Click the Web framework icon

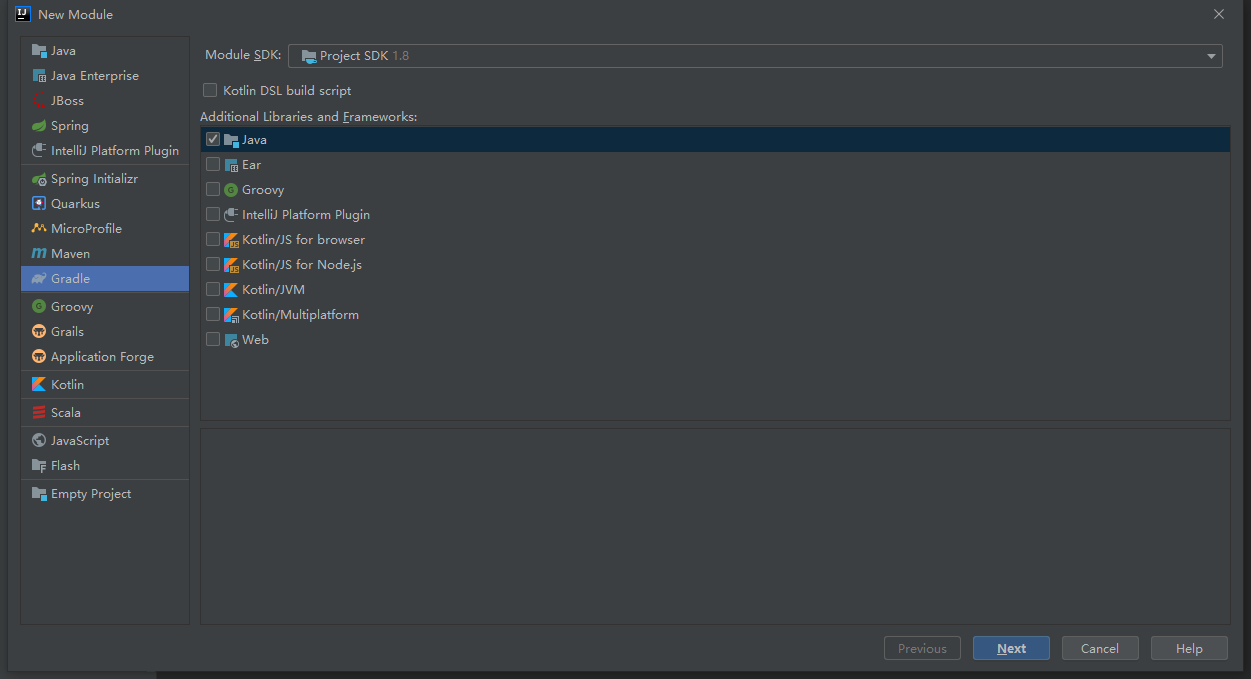pyautogui.click(x=231, y=340)
